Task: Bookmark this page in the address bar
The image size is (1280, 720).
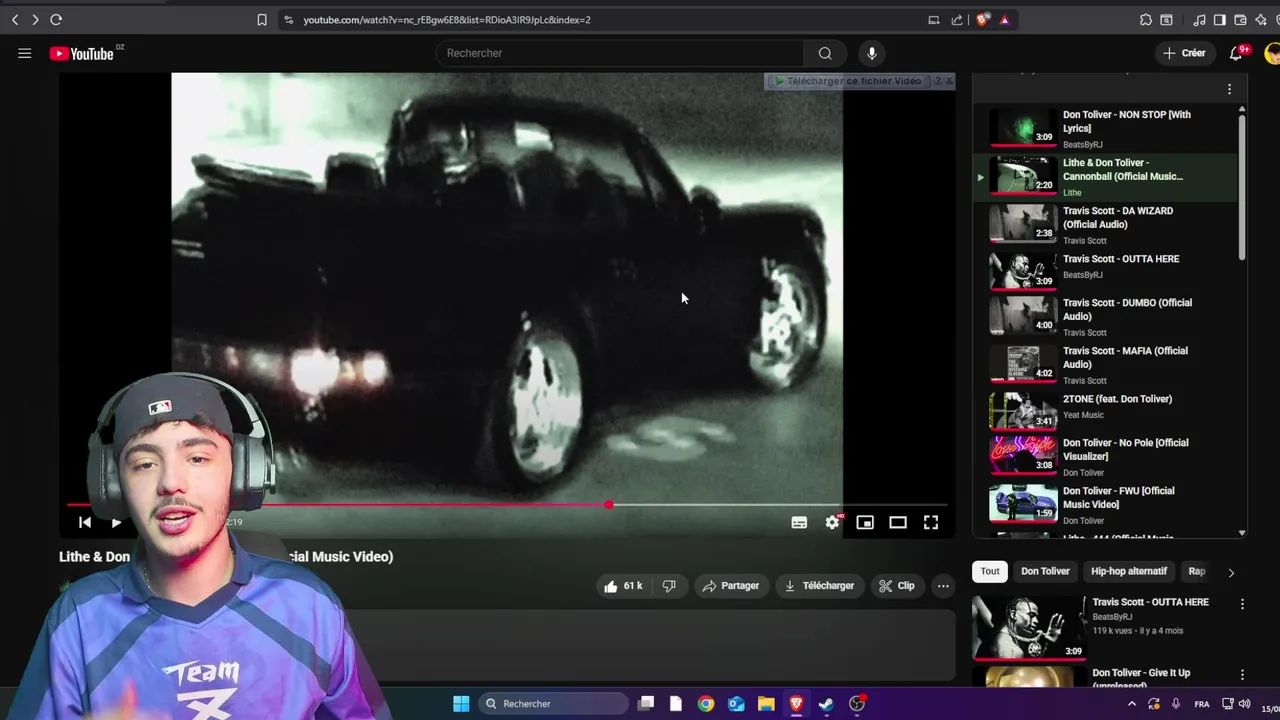Action: 262,20
